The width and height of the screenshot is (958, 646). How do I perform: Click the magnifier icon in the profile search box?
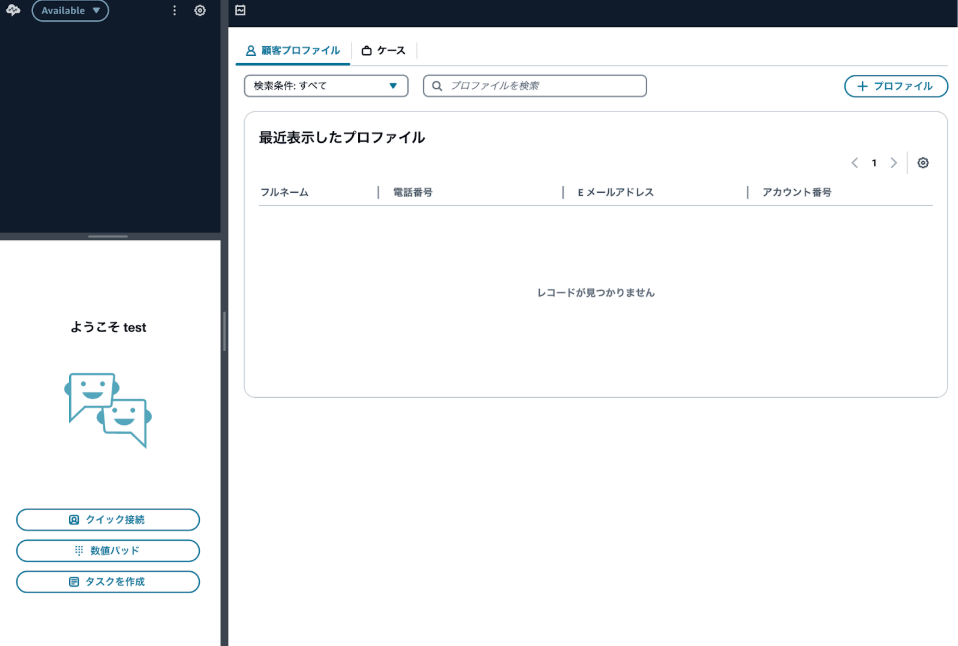point(436,86)
